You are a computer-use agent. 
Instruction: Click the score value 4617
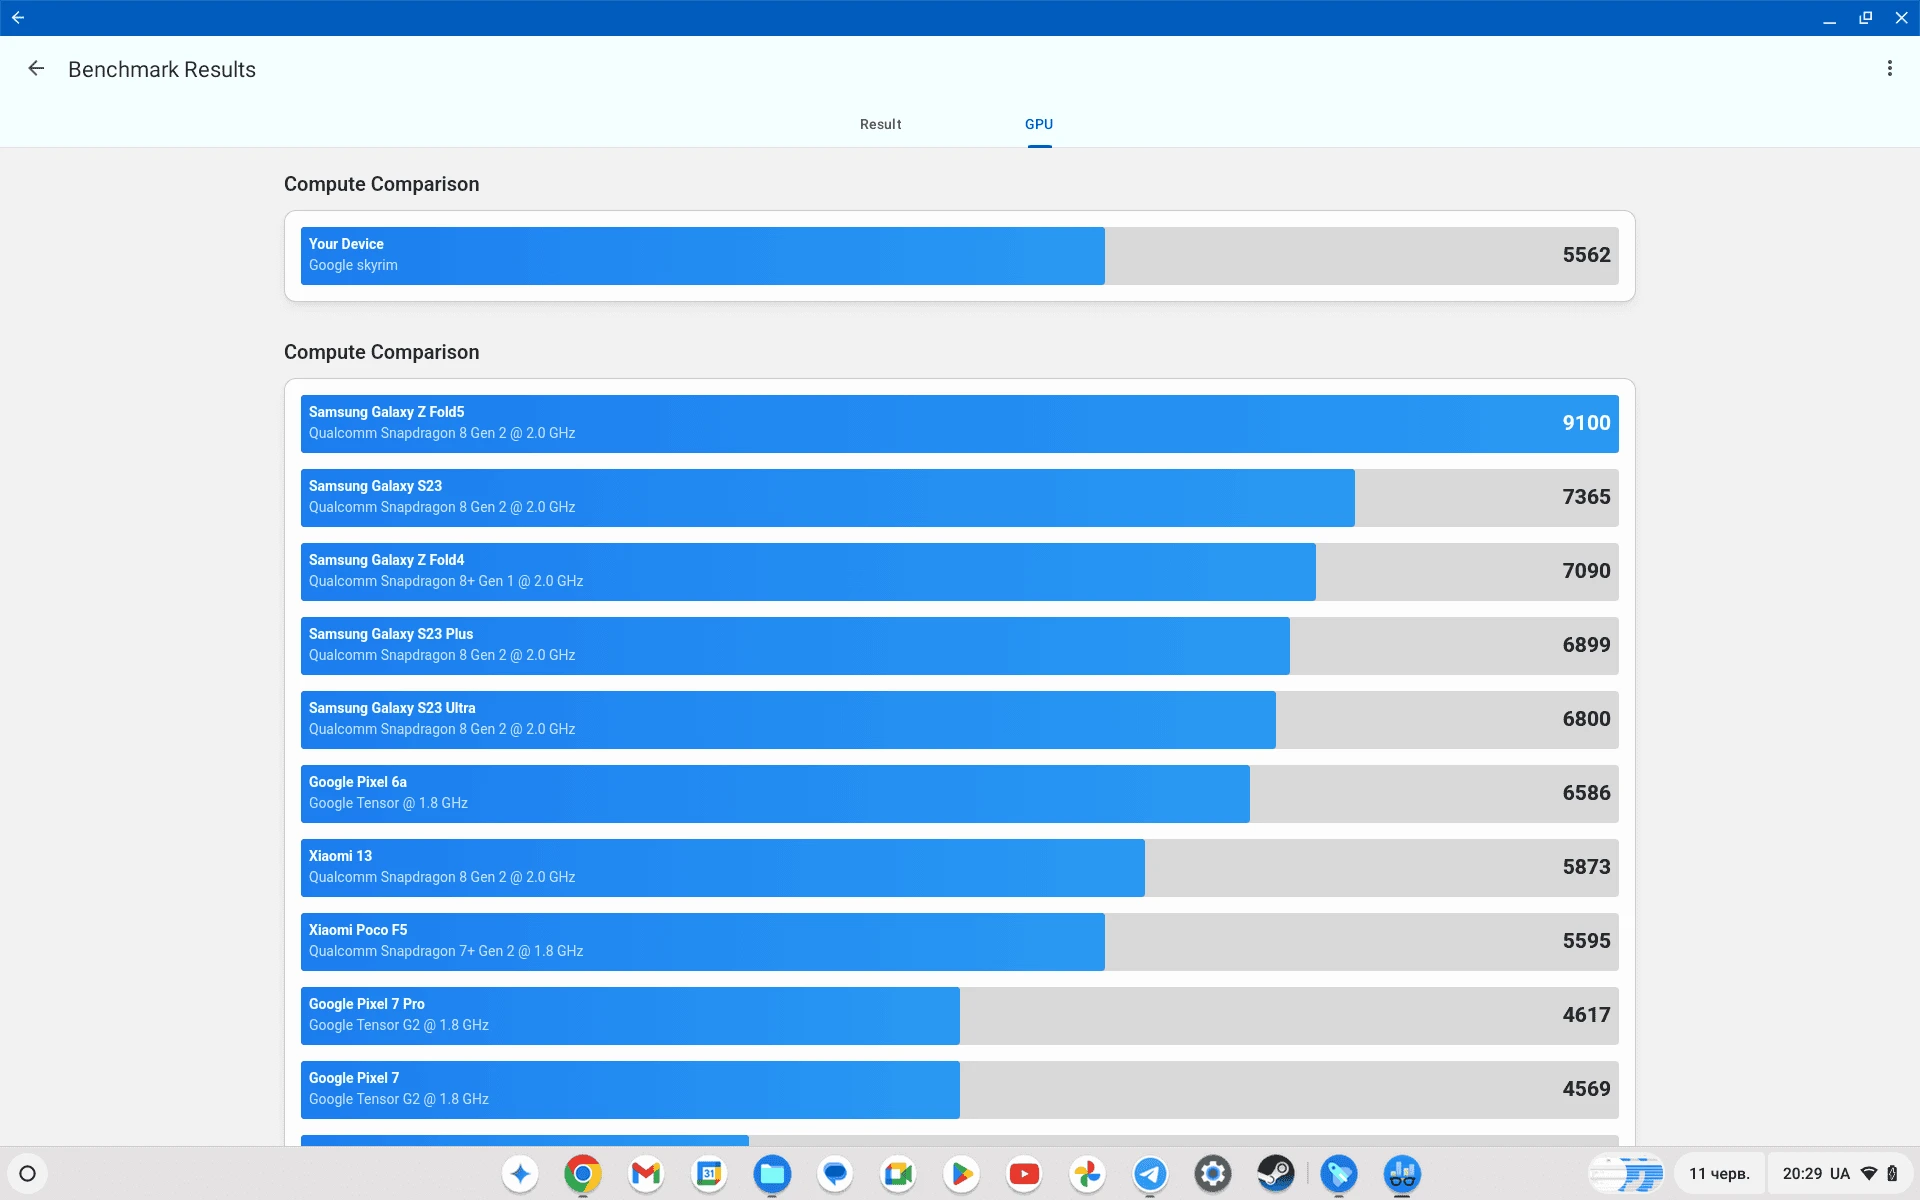(1586, 1015)
